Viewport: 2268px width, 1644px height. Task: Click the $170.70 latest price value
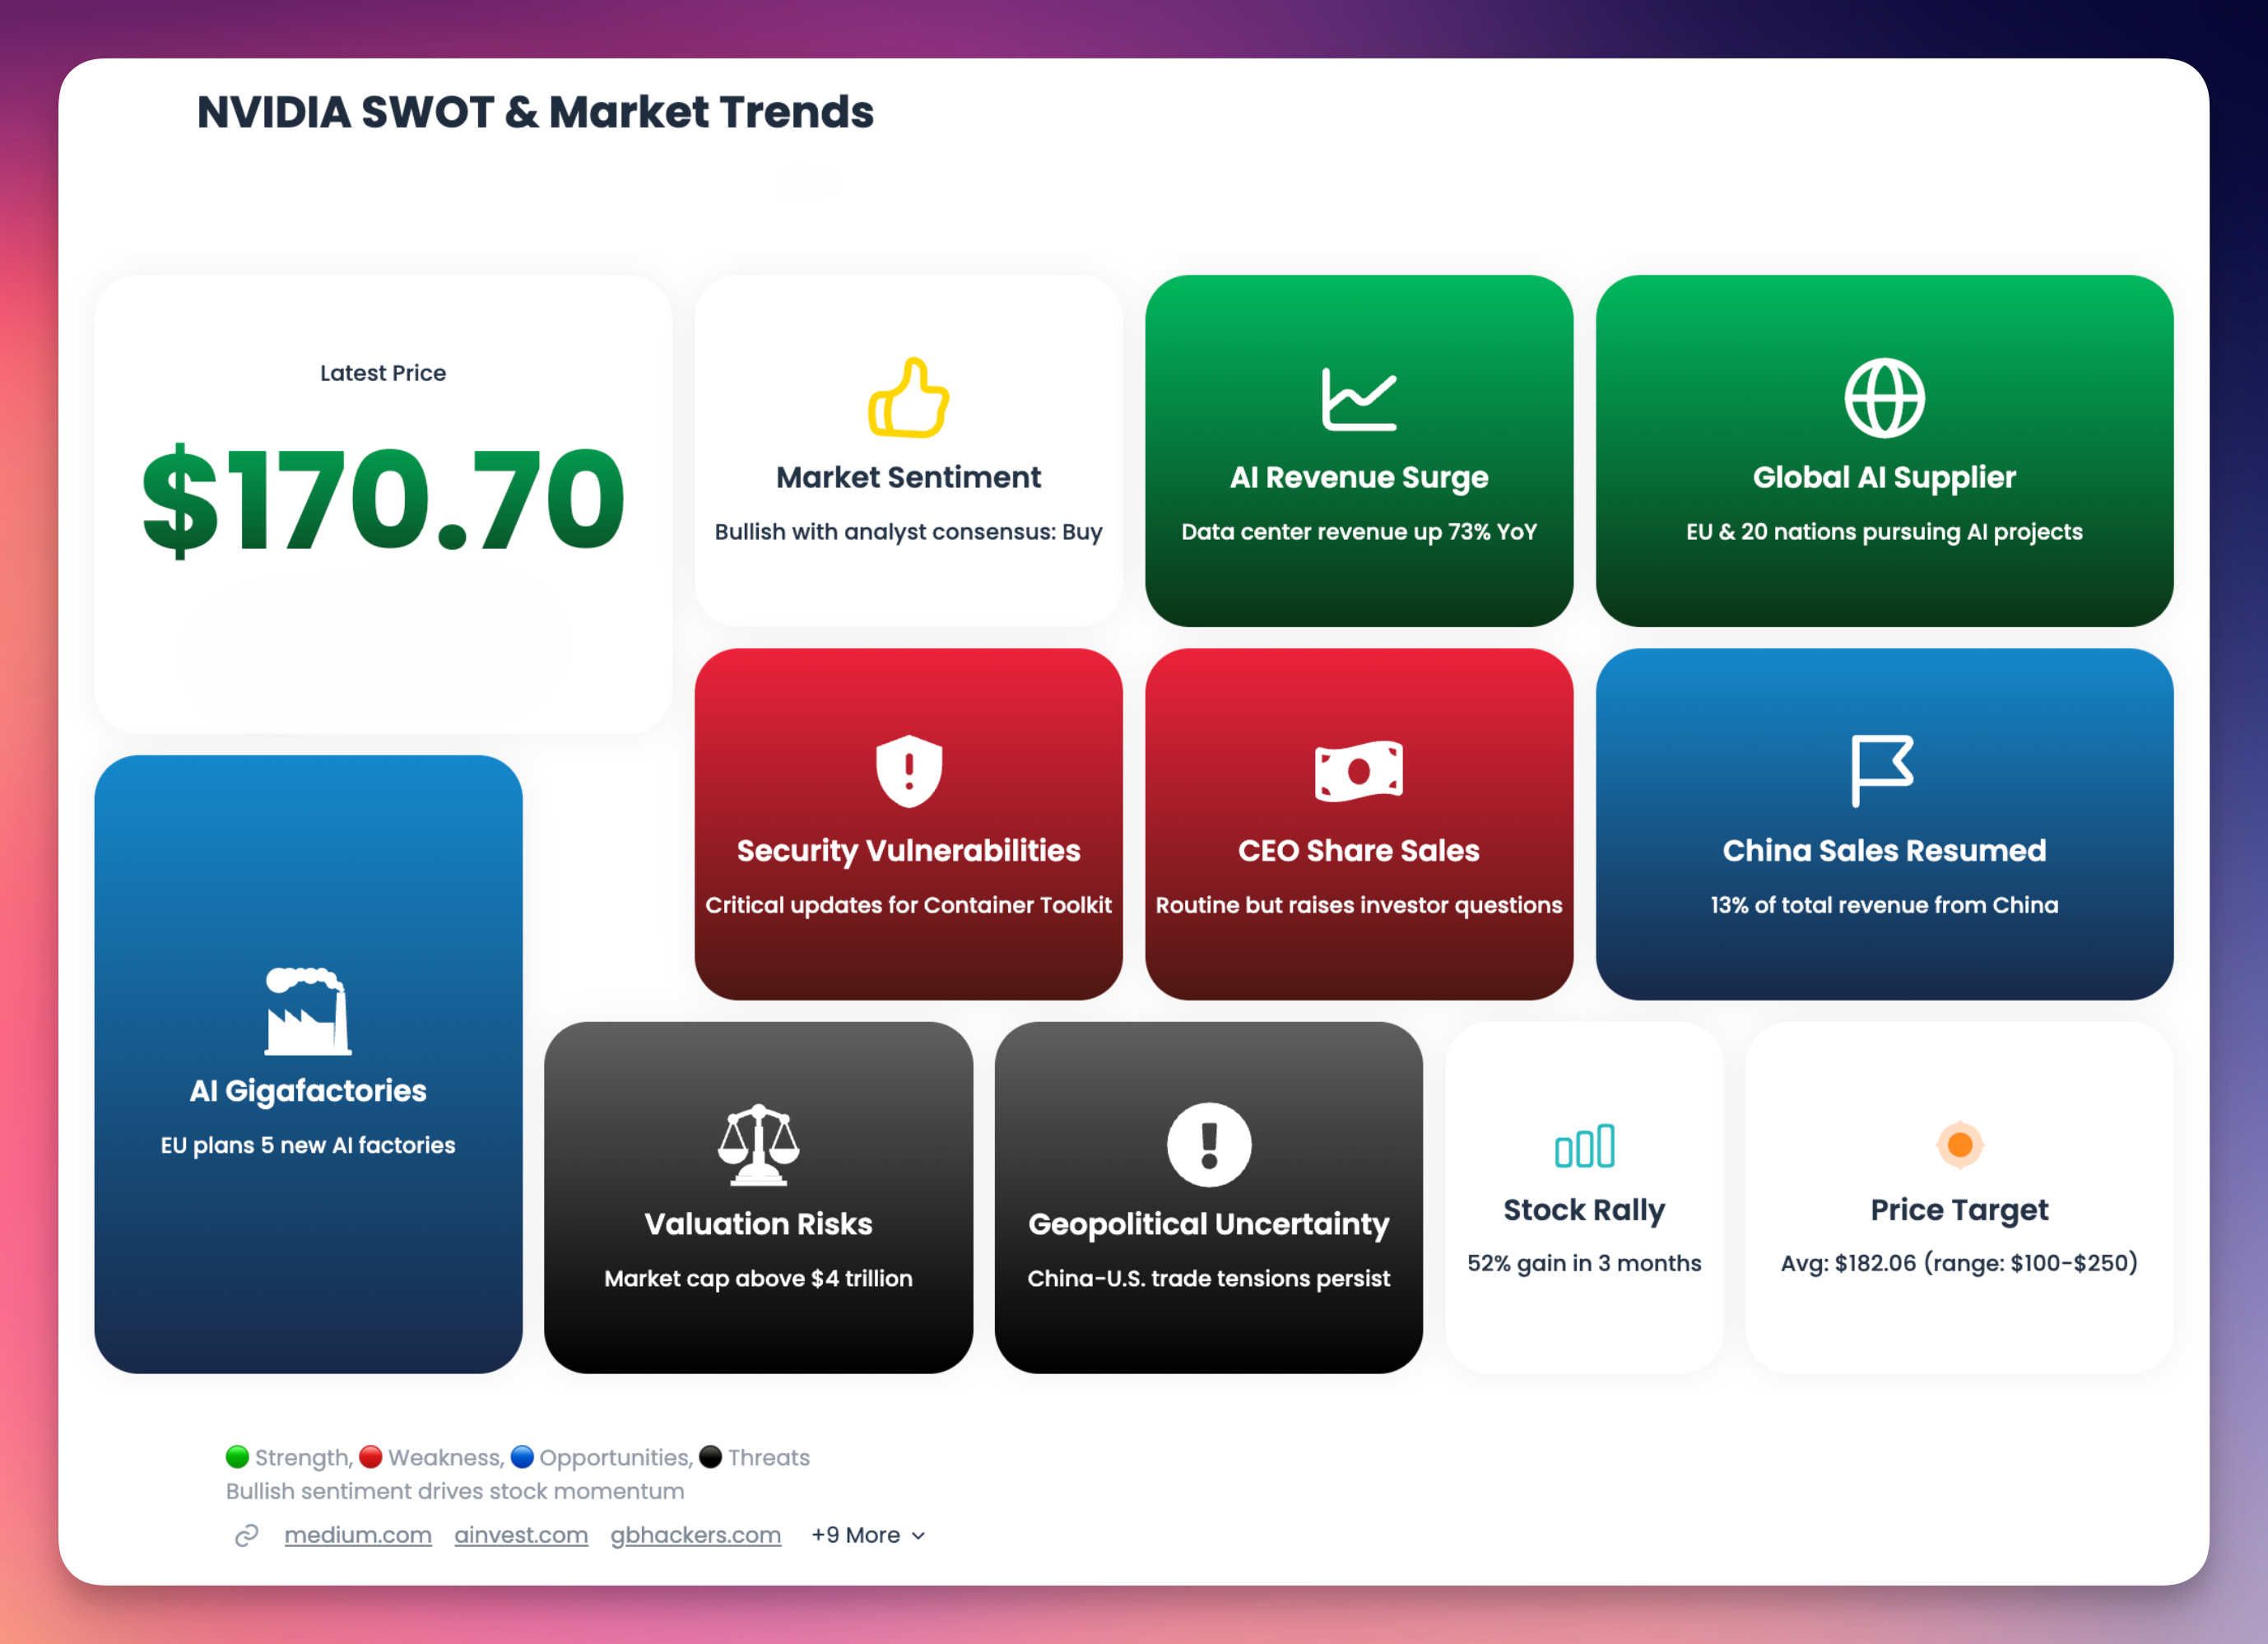(383, 500)
